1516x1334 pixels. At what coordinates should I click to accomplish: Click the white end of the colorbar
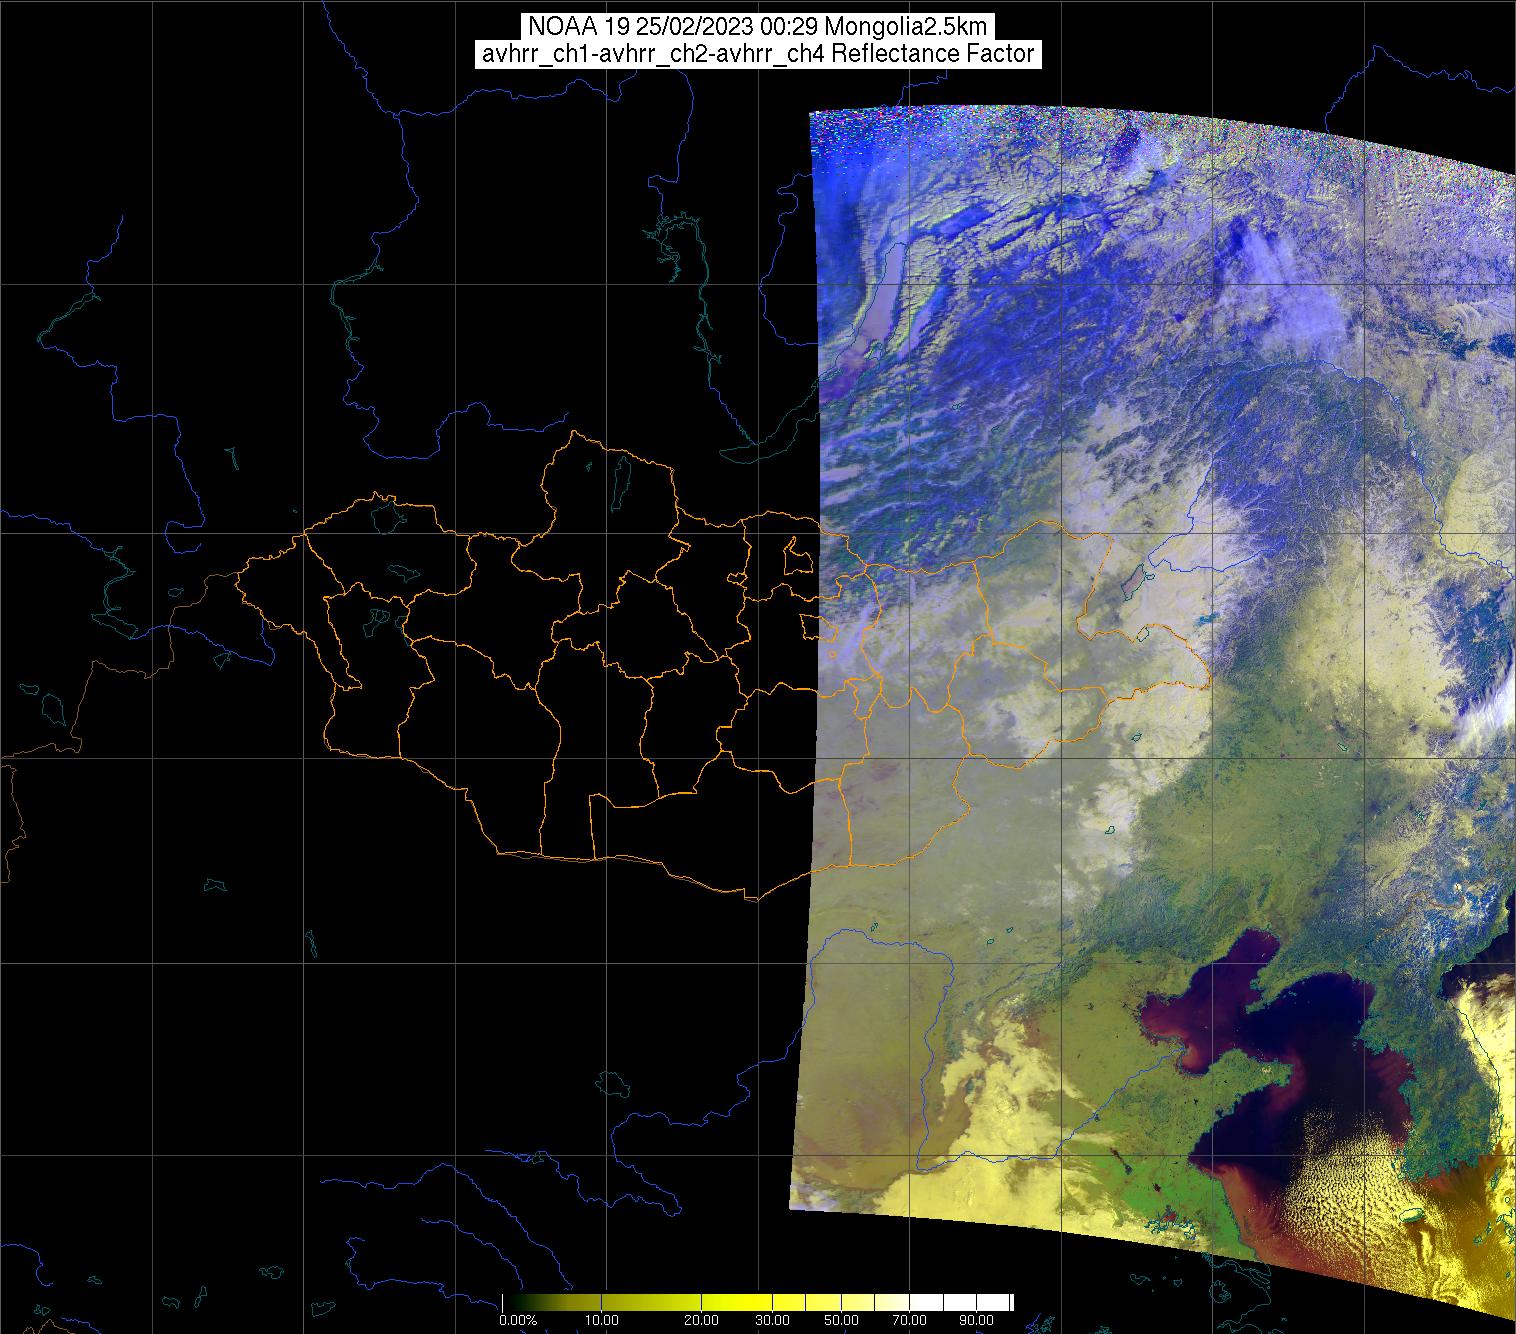[990, 1302]
